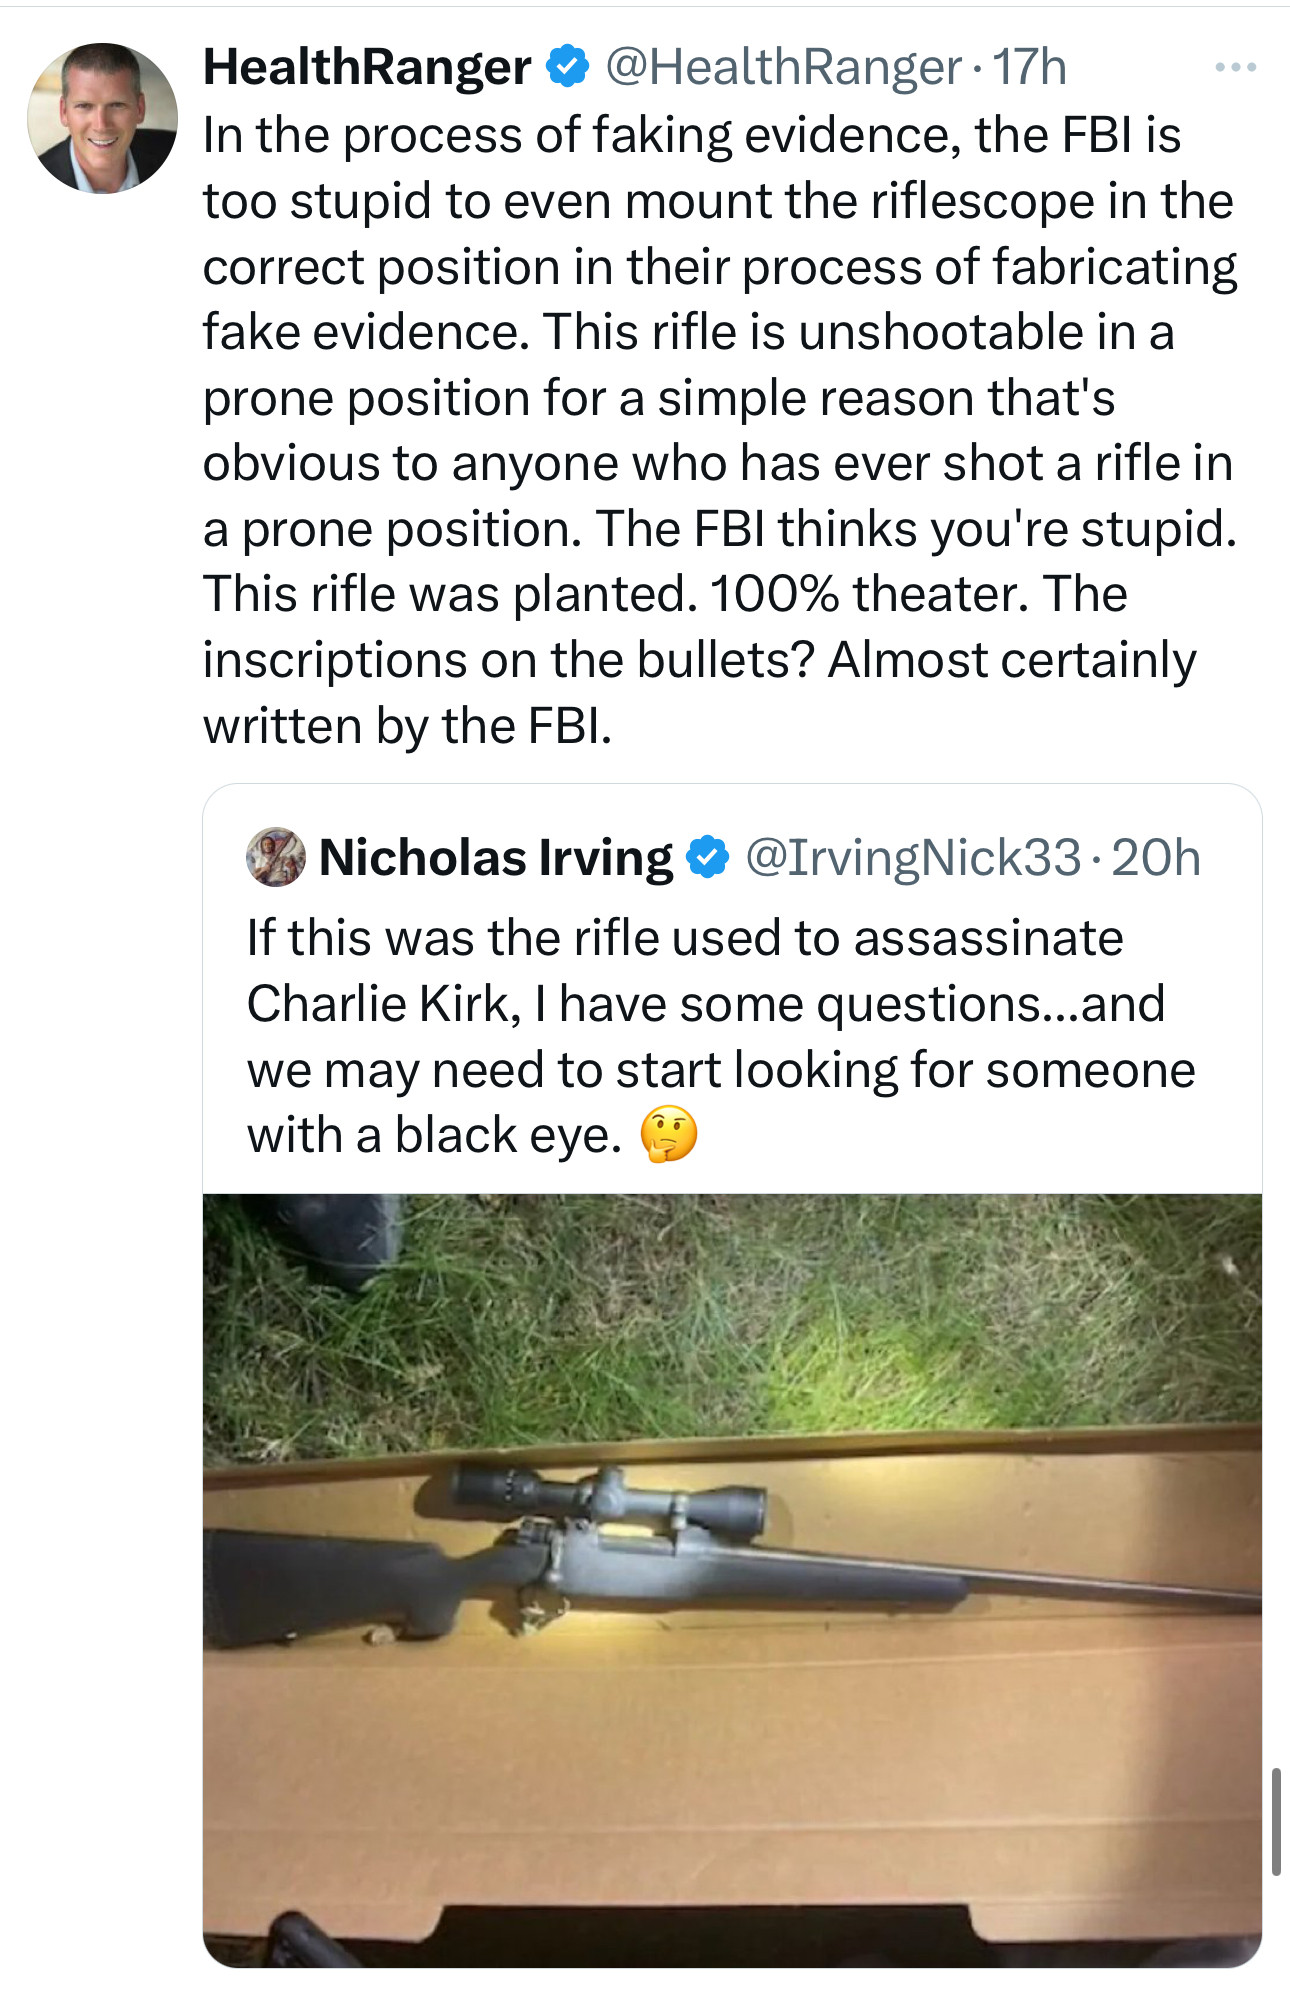The width and height of the screenshot is (1290, 1992).
Task: Click the riflescope in the photo
Action: (608, 1497)
